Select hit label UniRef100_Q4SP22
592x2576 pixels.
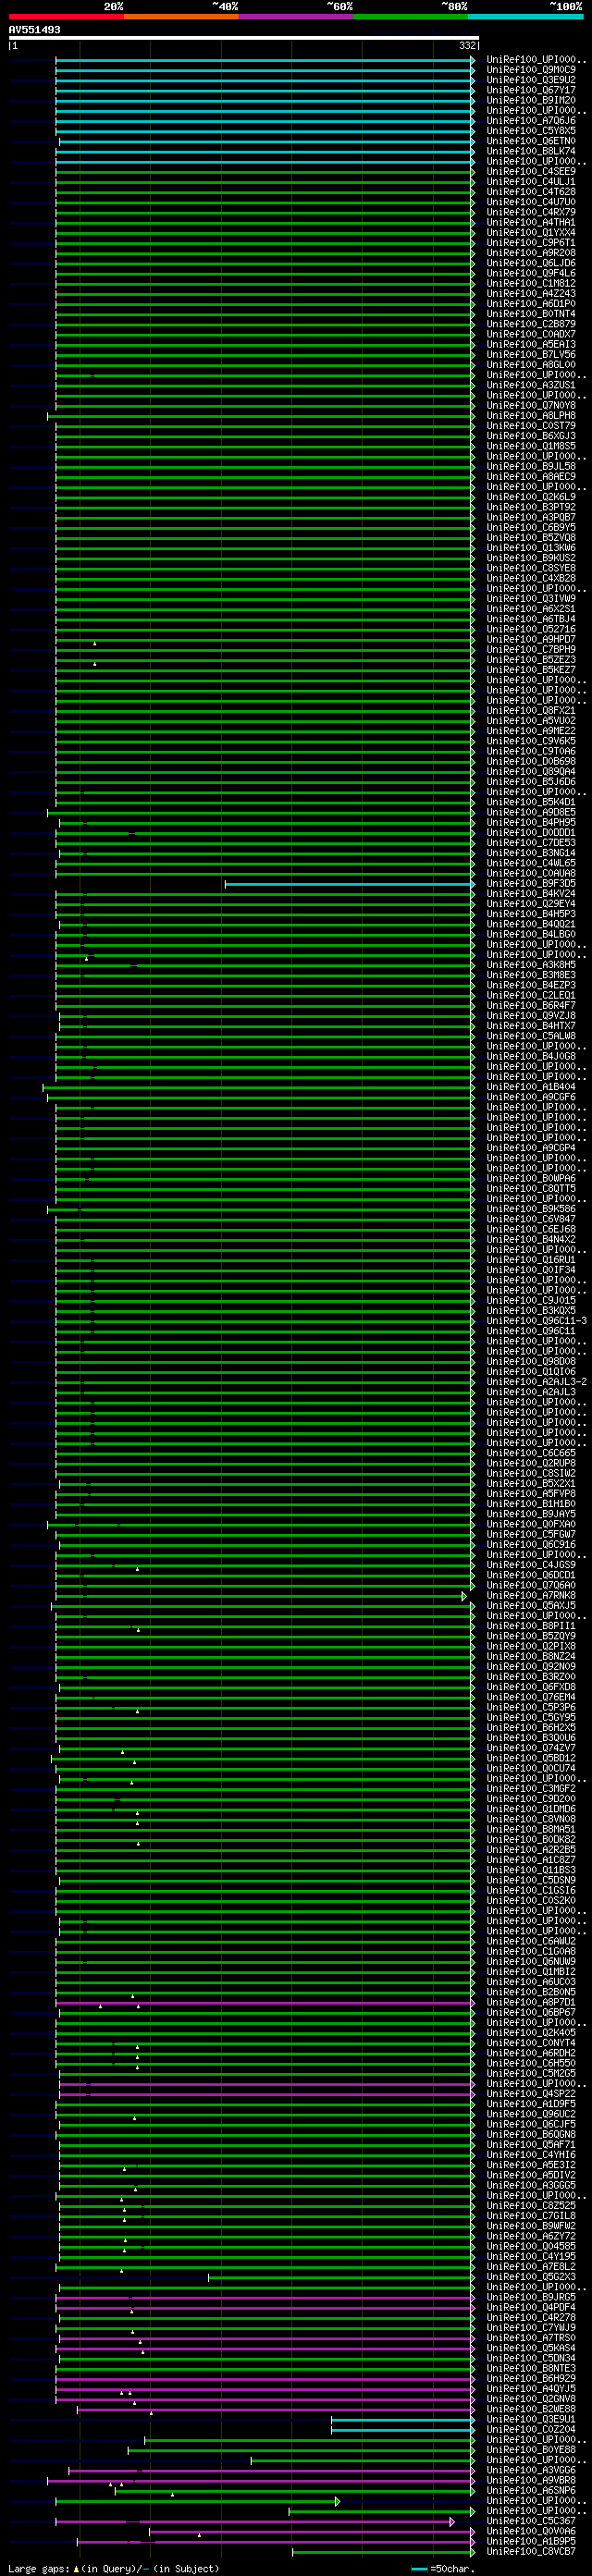tap(531, 2094)
